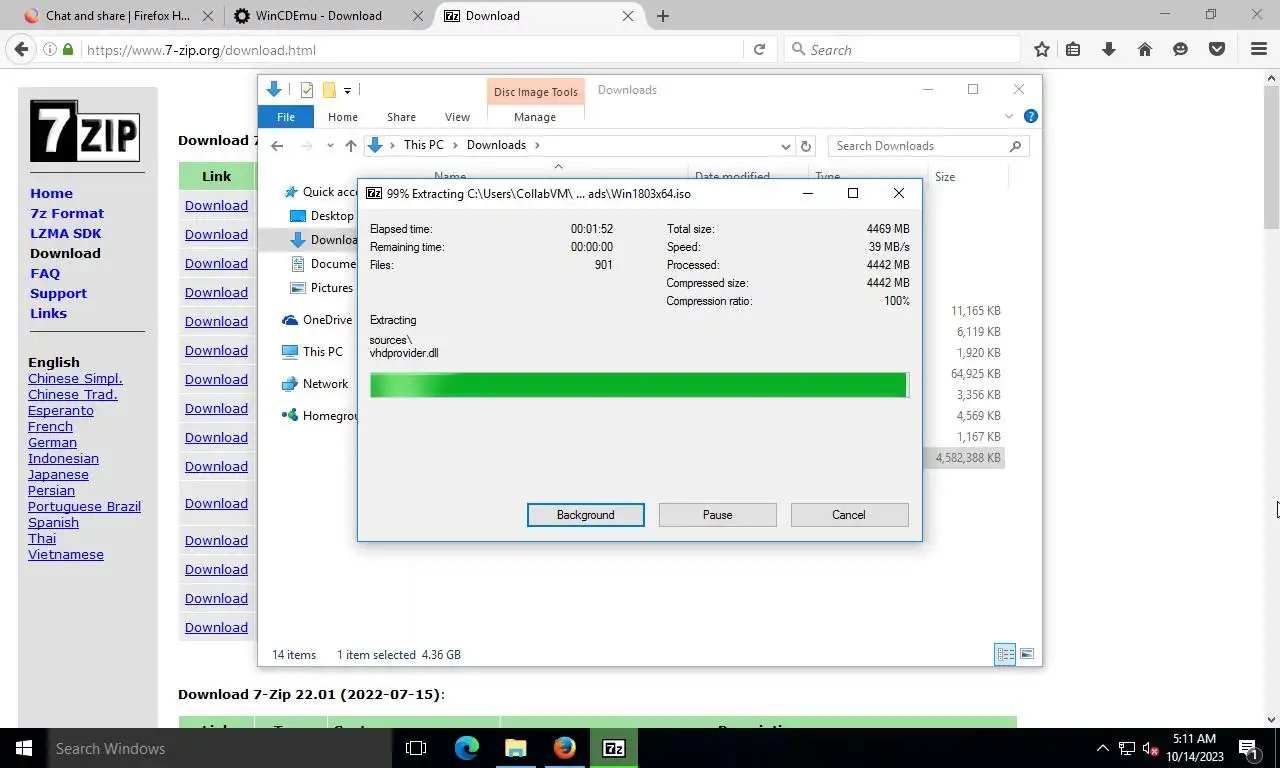The height and width of the screenshot is (768, 1280).
Task: Open the View ribbon tab in Explorer
Action: pos(457,117)
